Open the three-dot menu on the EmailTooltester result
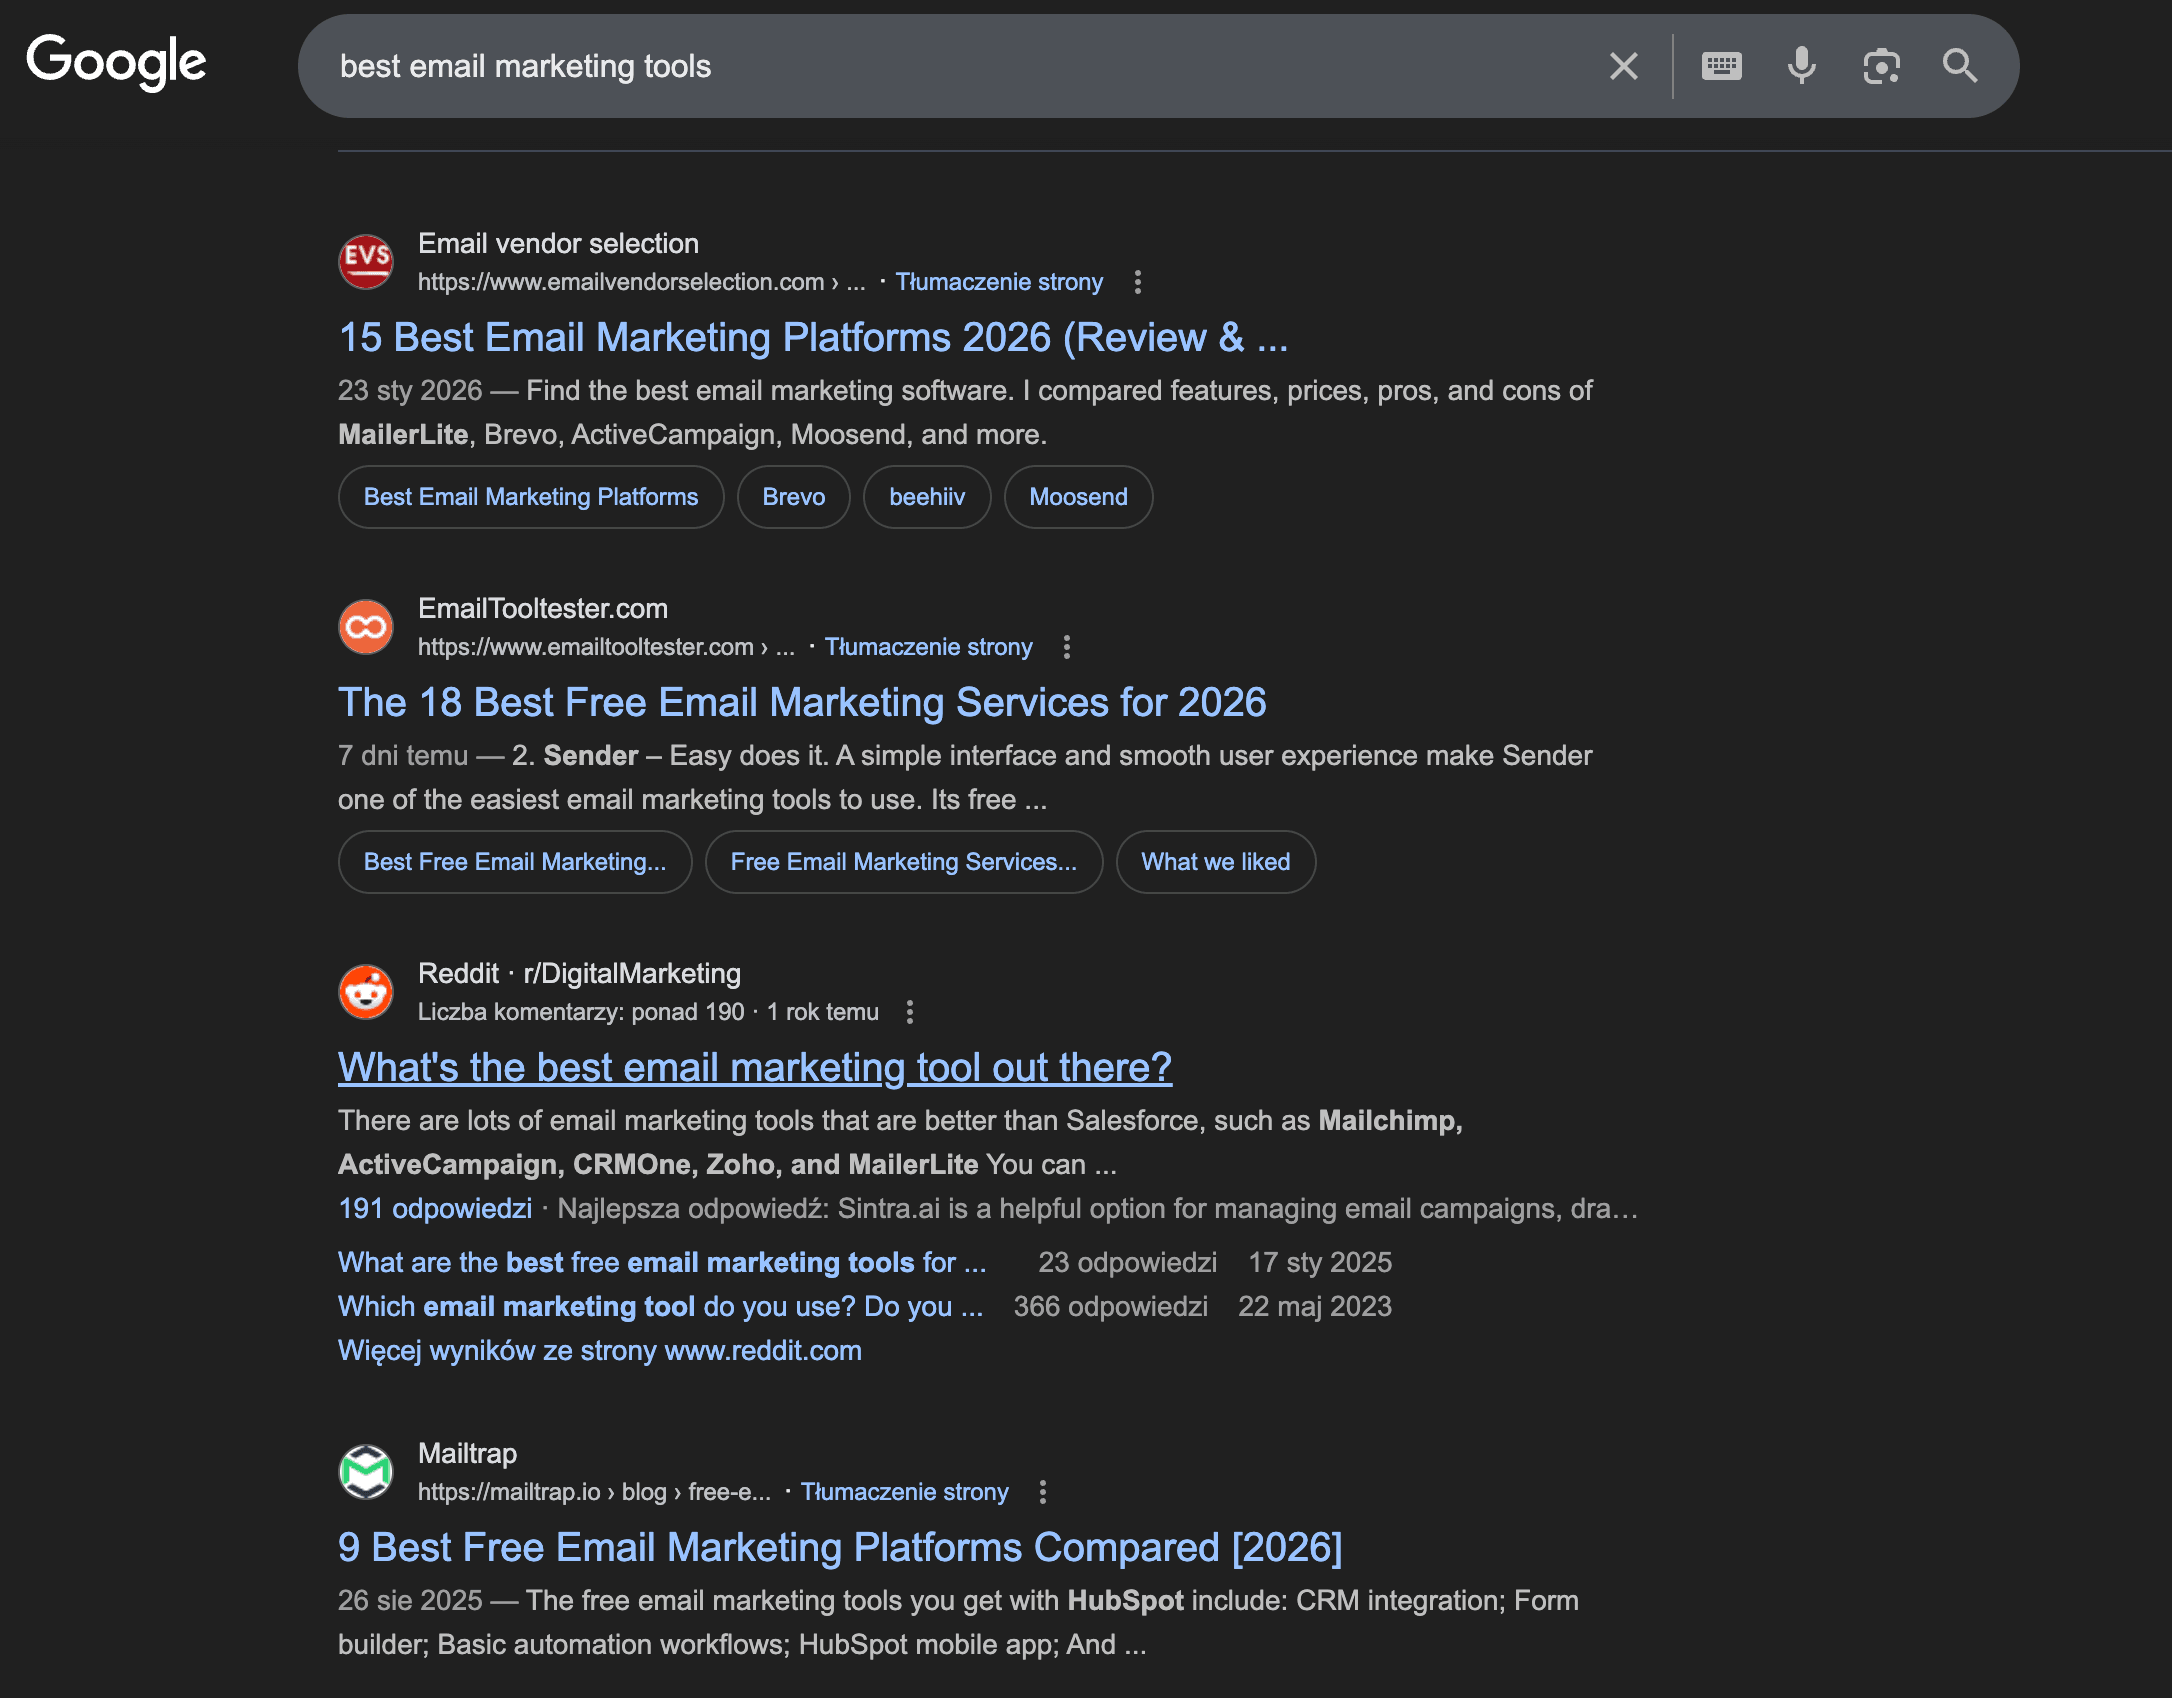 tap(1066, 647)
